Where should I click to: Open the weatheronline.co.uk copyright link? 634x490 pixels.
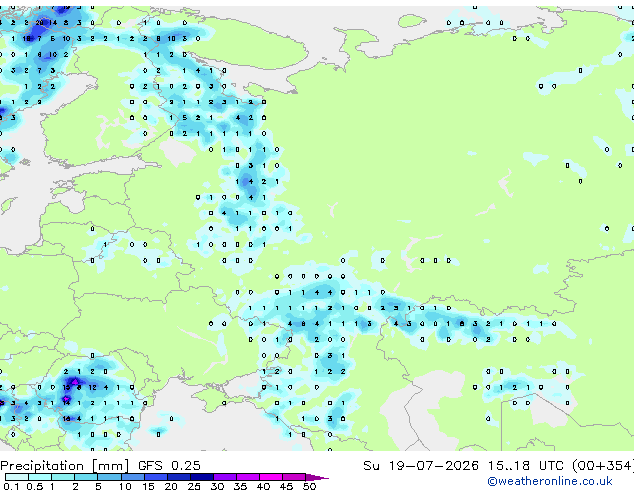550,481
